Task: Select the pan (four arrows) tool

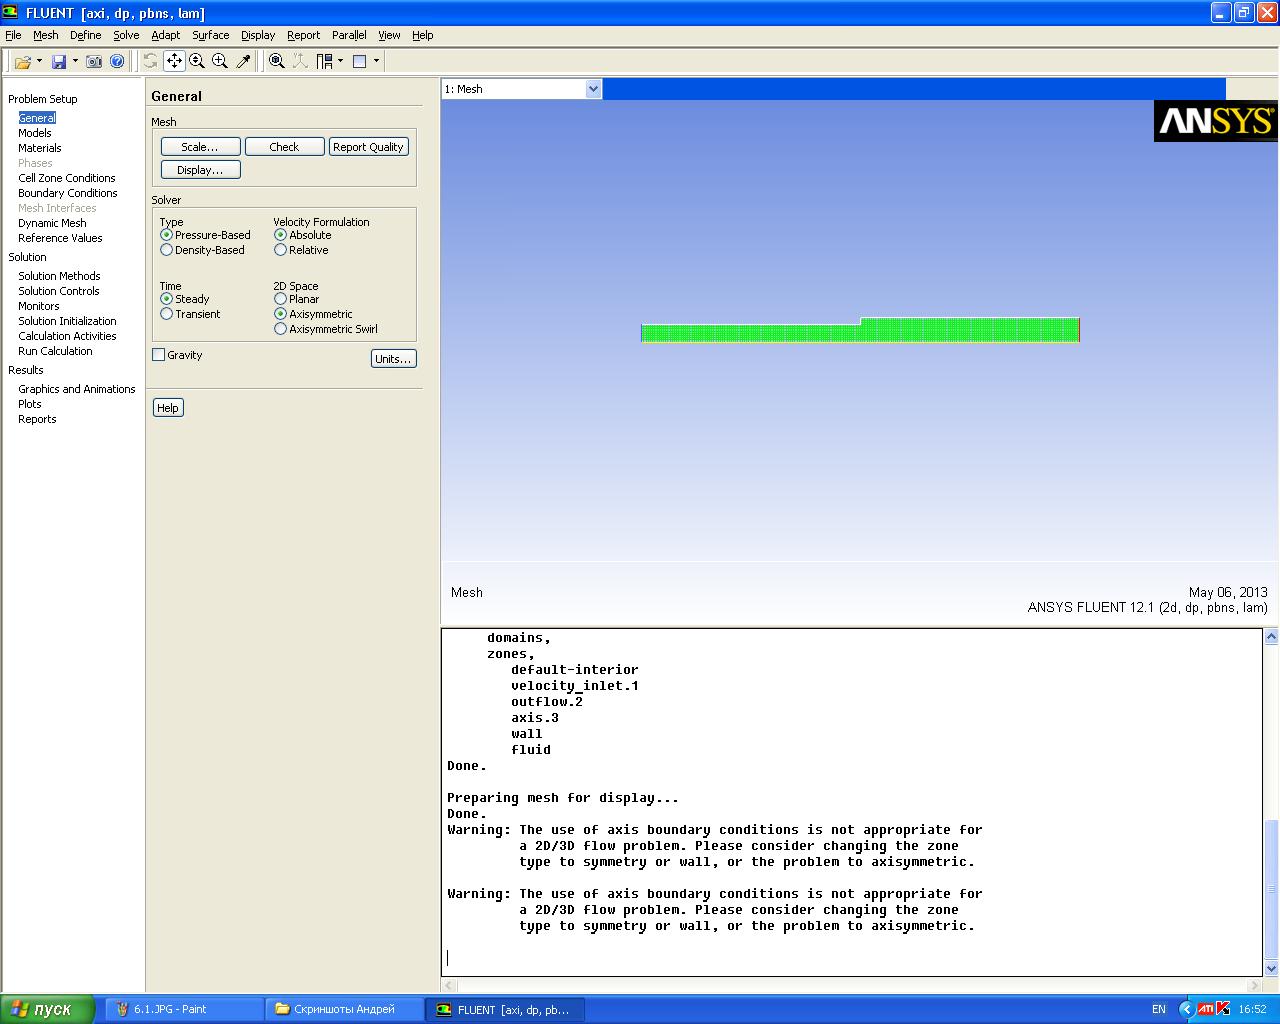Action: click(174, 61)
